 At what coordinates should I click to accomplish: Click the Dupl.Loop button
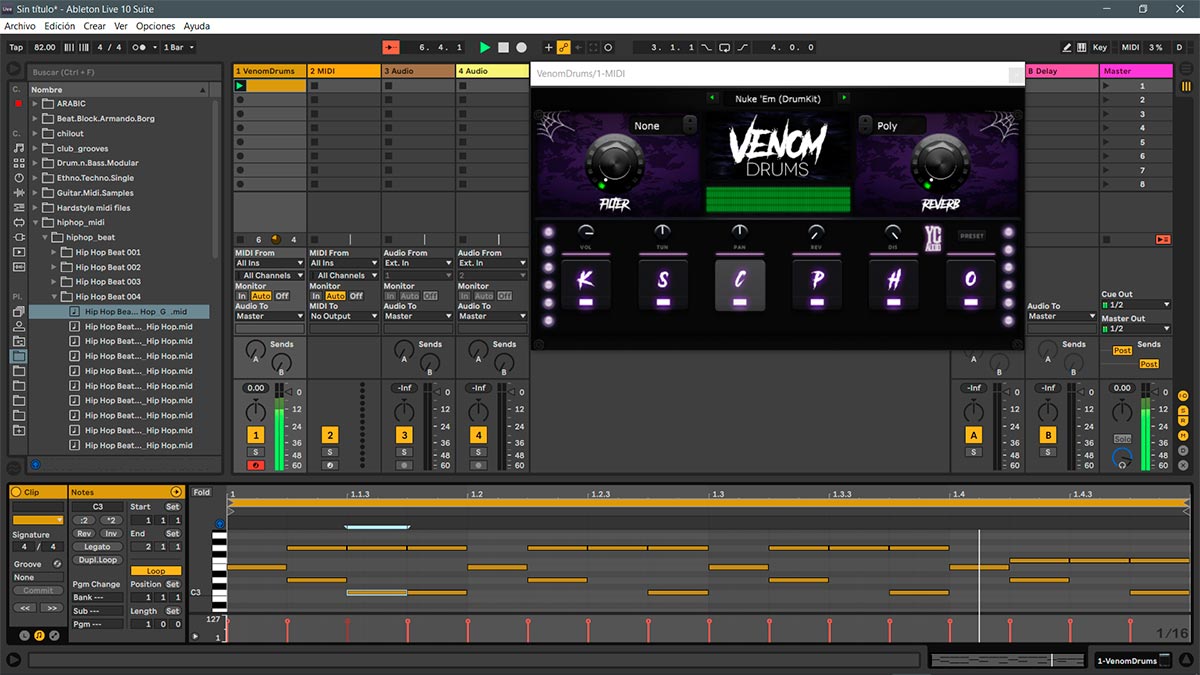click(97, 560)
